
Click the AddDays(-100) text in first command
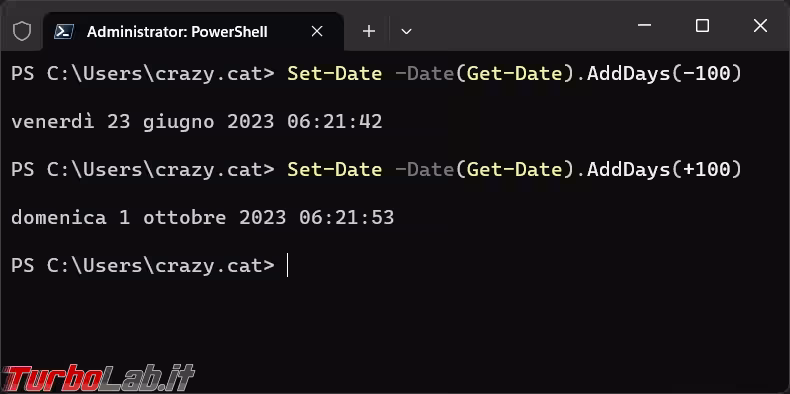click(x=665, y=74)
